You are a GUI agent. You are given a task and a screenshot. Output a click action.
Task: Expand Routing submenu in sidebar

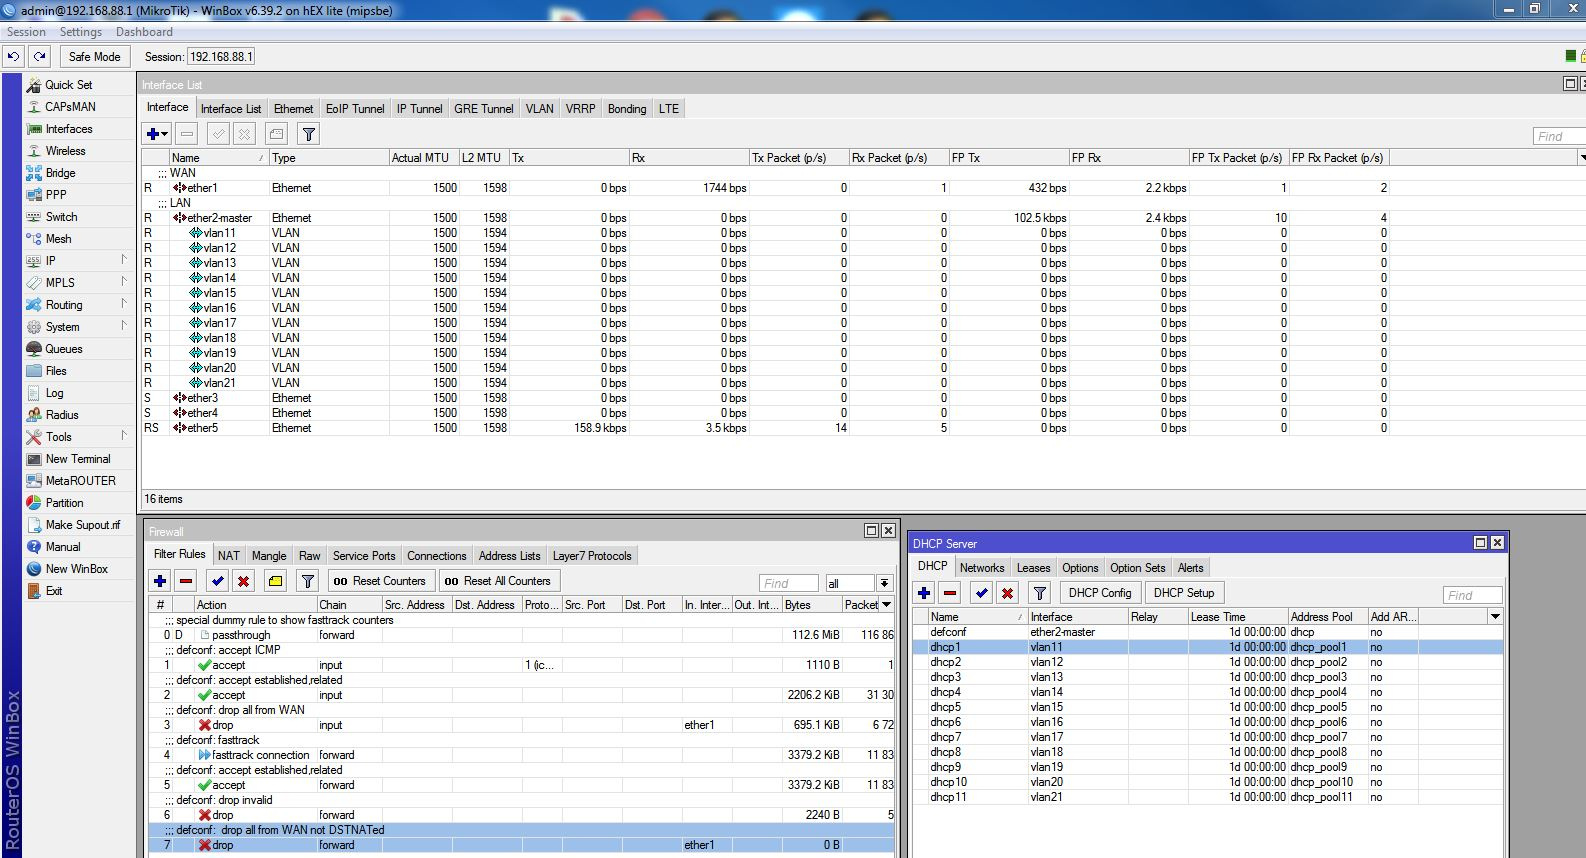(124, 304)
